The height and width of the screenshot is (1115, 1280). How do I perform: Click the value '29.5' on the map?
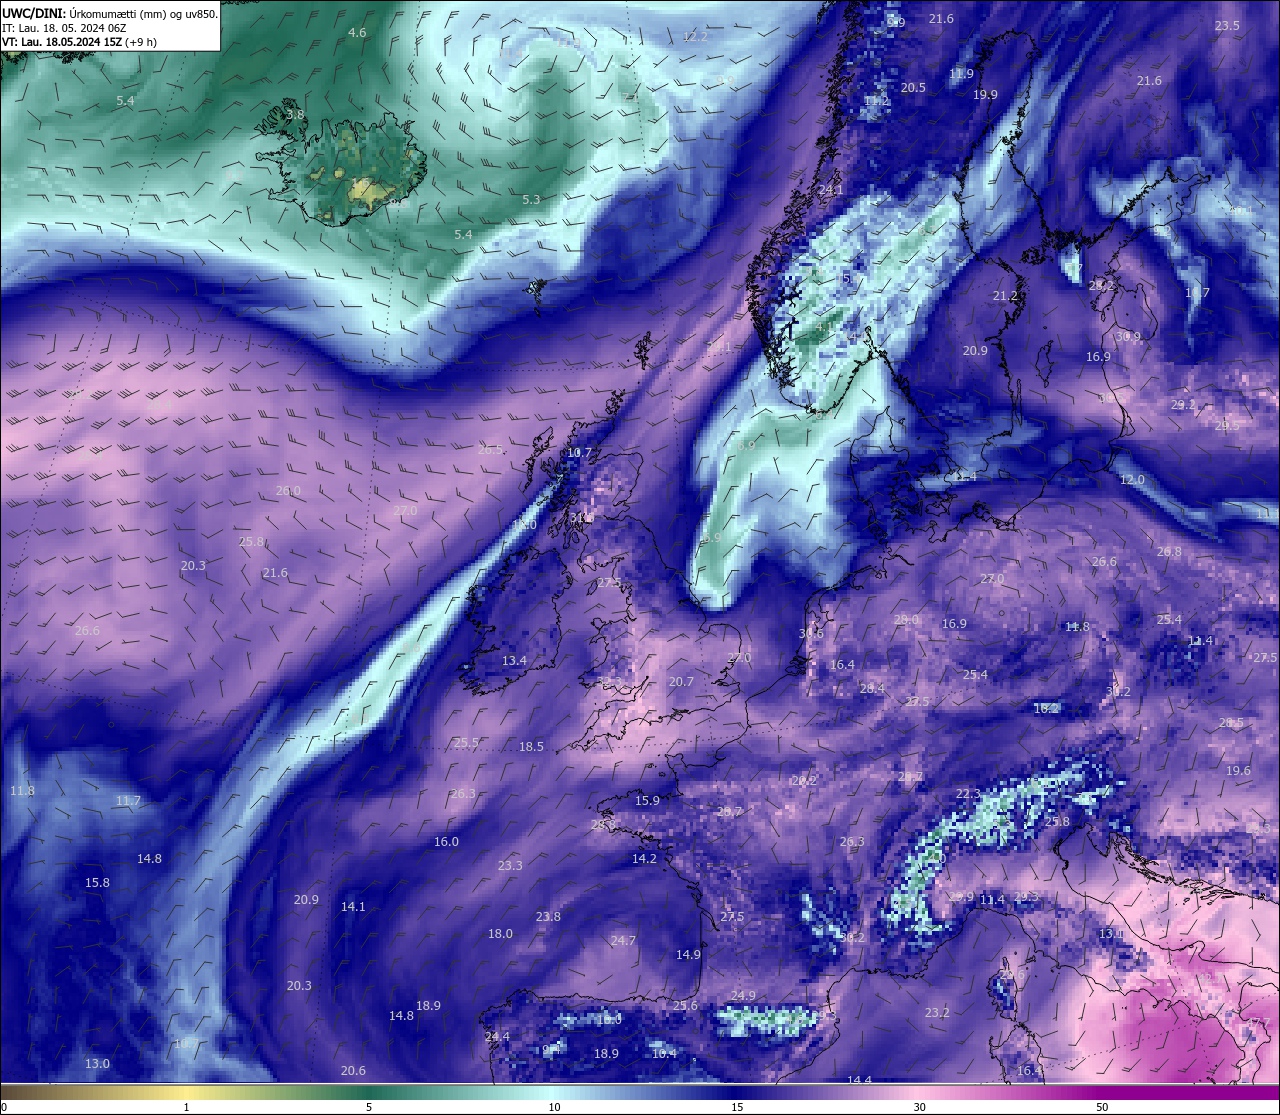pos(1227,426)
